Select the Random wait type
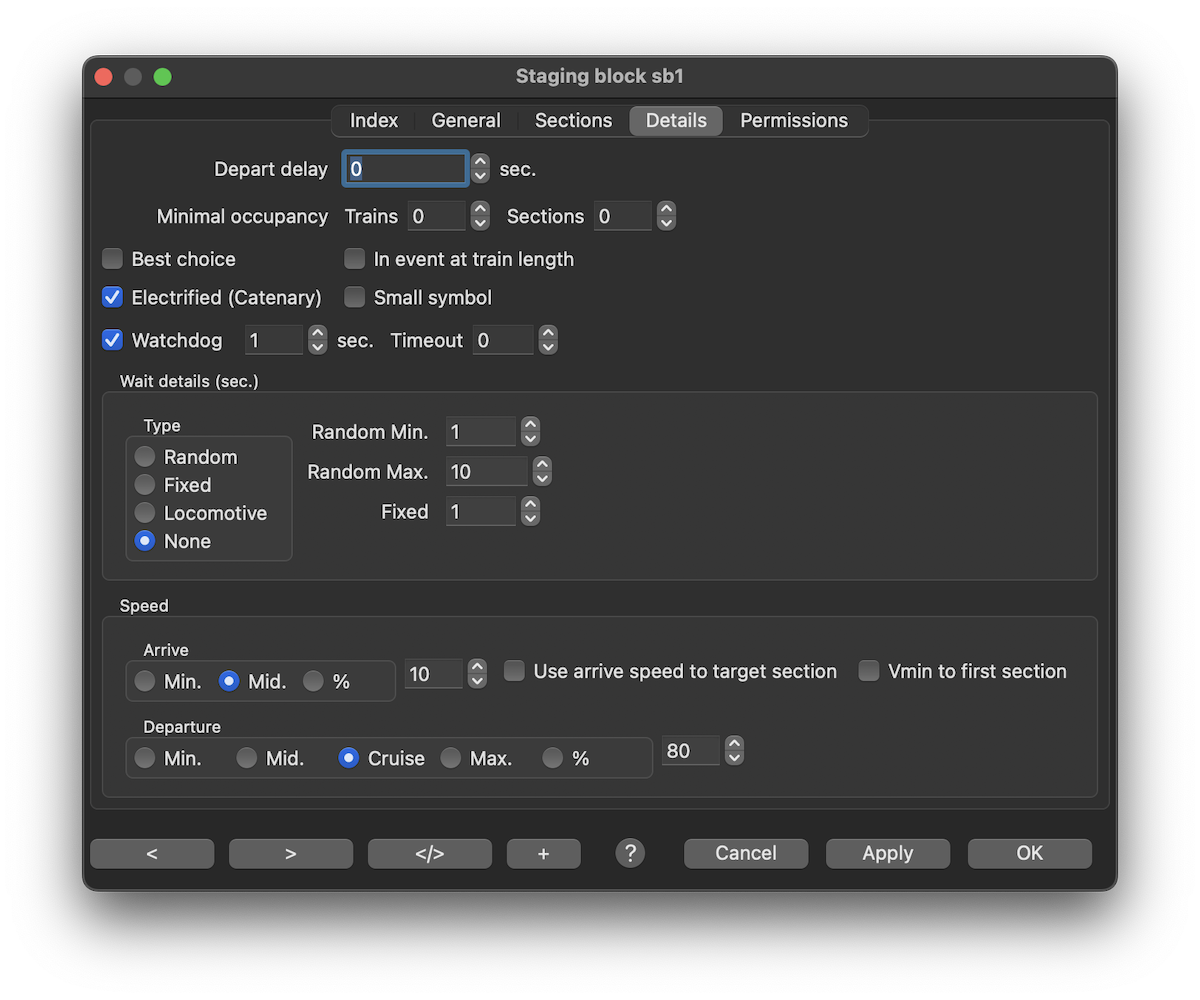The image size is (1200, 1000). (x=146, y=457)
